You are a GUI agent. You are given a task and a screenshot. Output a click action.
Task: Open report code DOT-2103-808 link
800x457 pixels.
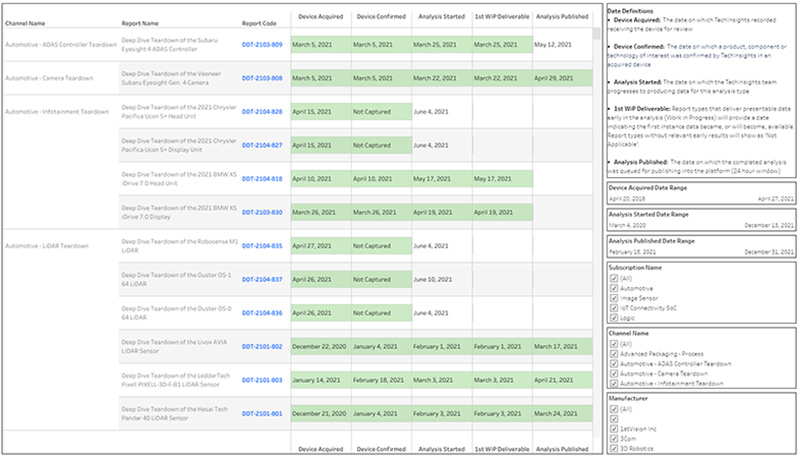pos(262,79)
